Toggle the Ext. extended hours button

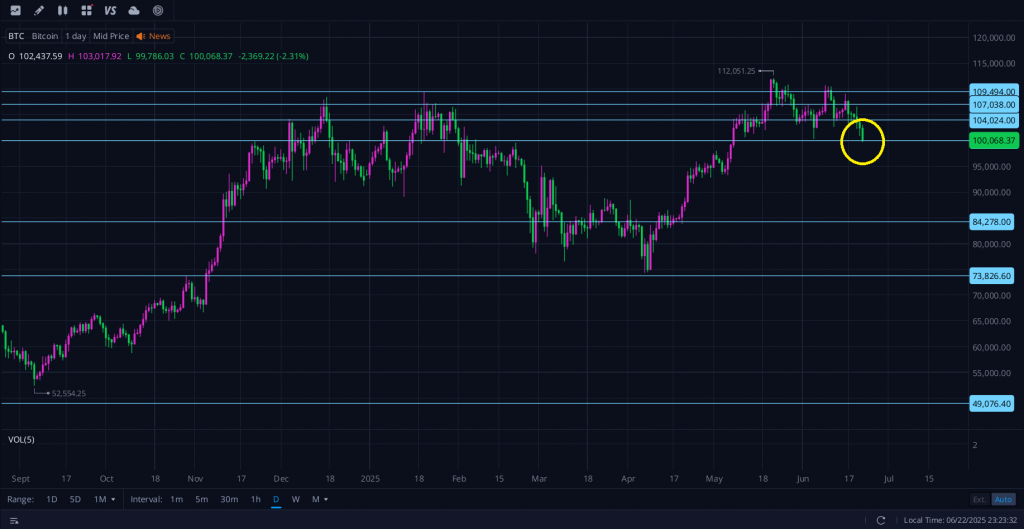[x=979, y=499]
